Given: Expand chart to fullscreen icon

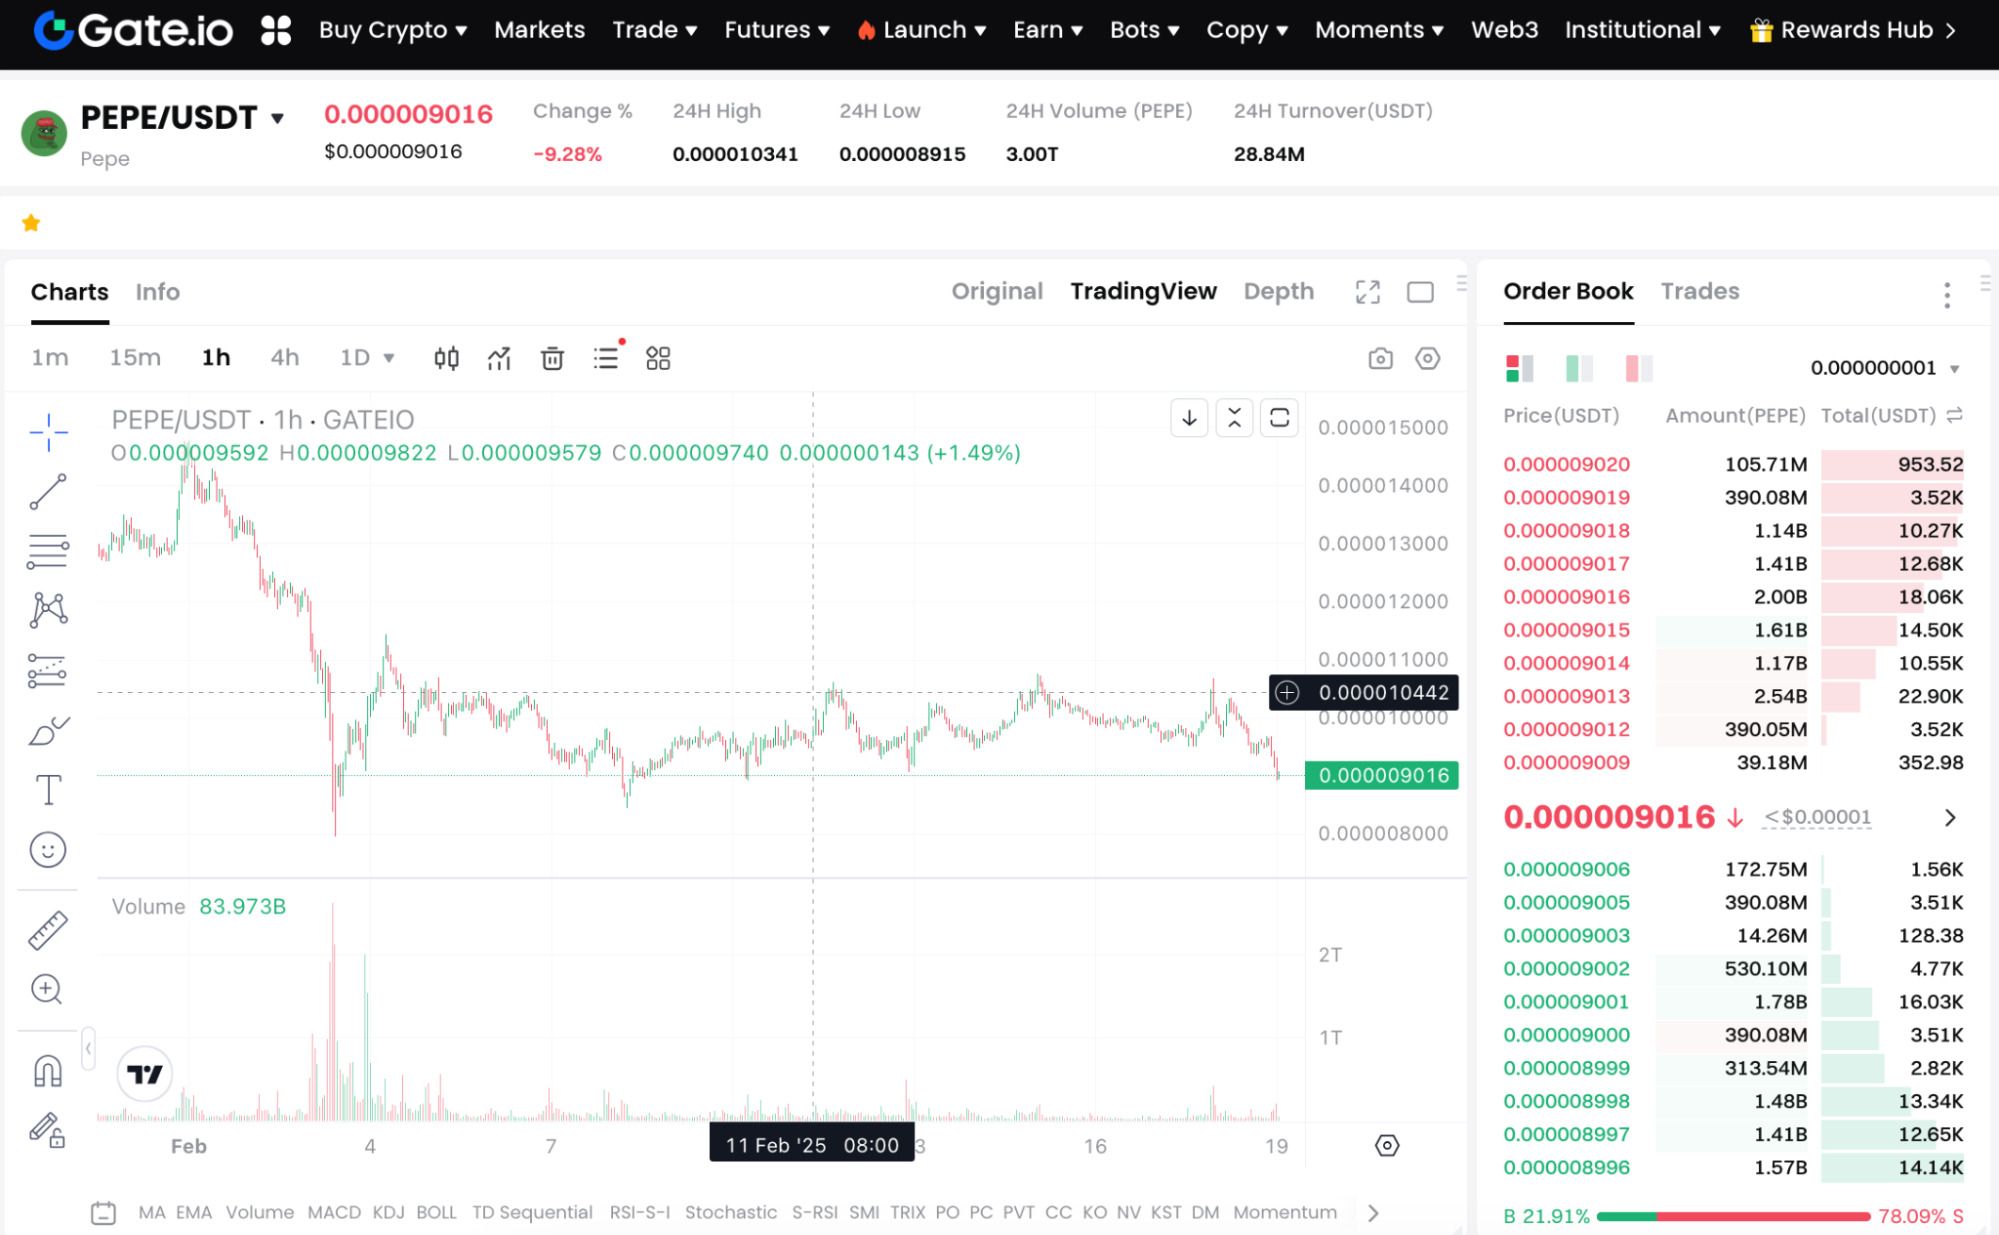Looking at the screenshot, I should 1367,292.
